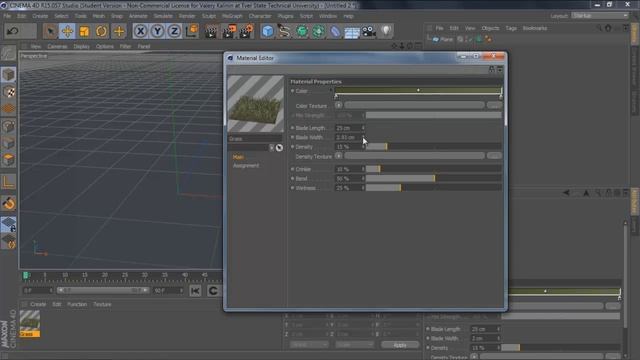Click the green Subdivision Surface generator icon

(302, 31)
